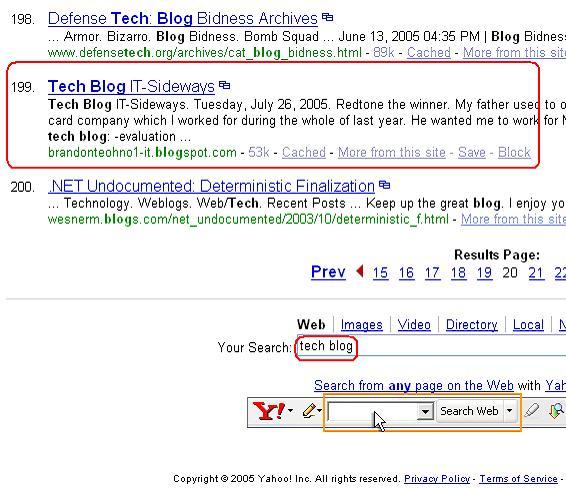
Task: Click the highlighter icon in Yahoo toolbar
Action: pyautogui.click(x=532, y=410)
